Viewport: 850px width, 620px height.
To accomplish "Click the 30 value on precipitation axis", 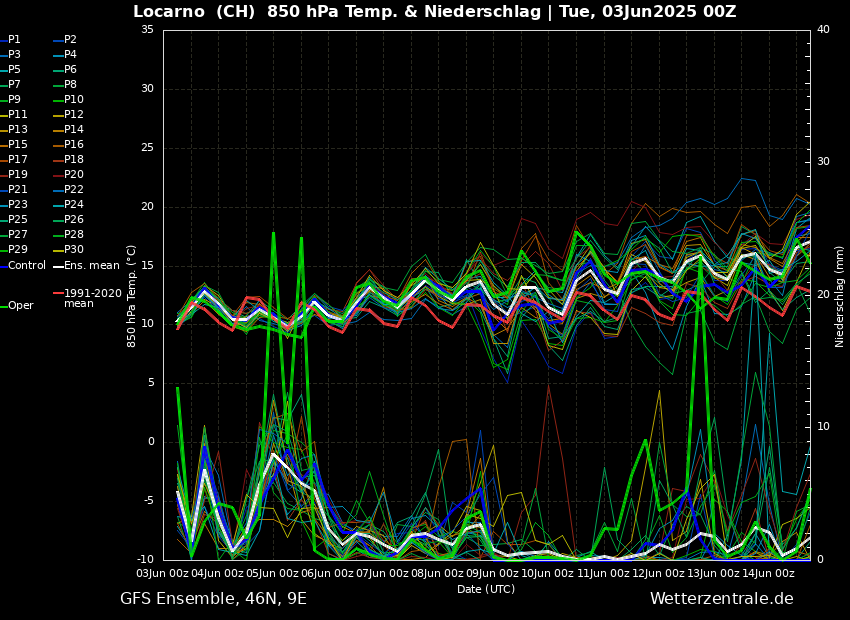I will [823, 162].
